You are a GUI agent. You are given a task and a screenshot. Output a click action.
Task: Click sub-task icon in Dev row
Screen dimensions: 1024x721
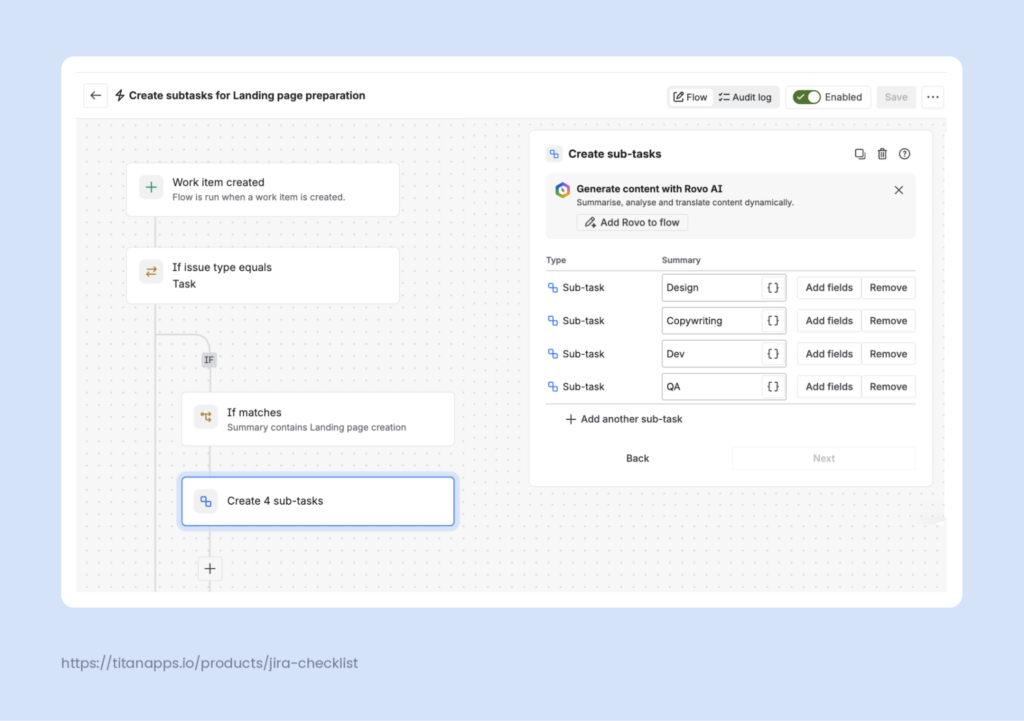click(552, 354)
